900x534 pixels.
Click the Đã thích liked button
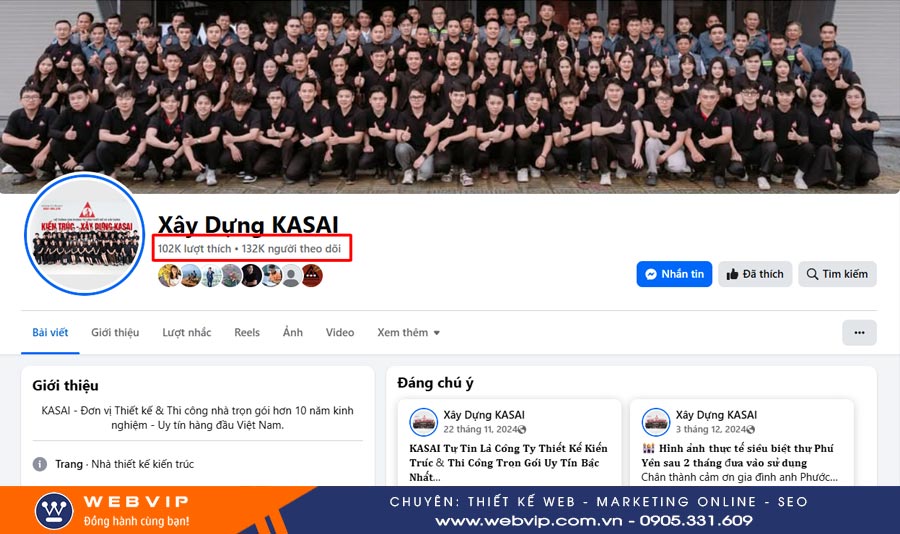[755, 274]
